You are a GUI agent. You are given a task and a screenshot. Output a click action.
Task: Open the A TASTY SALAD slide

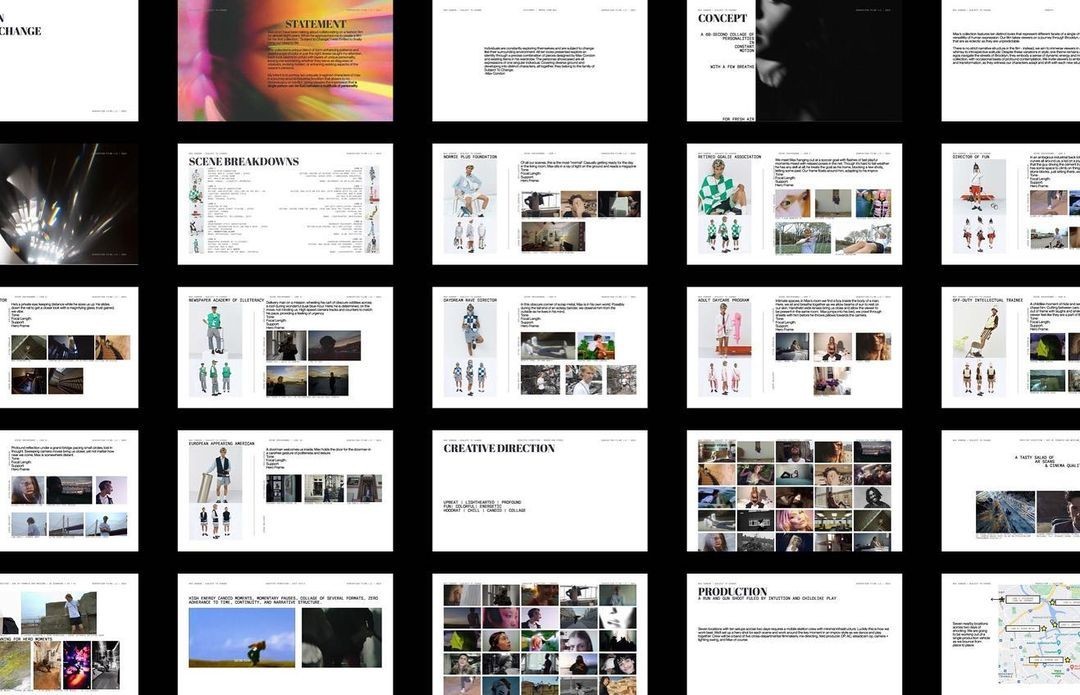[1010, 490]
